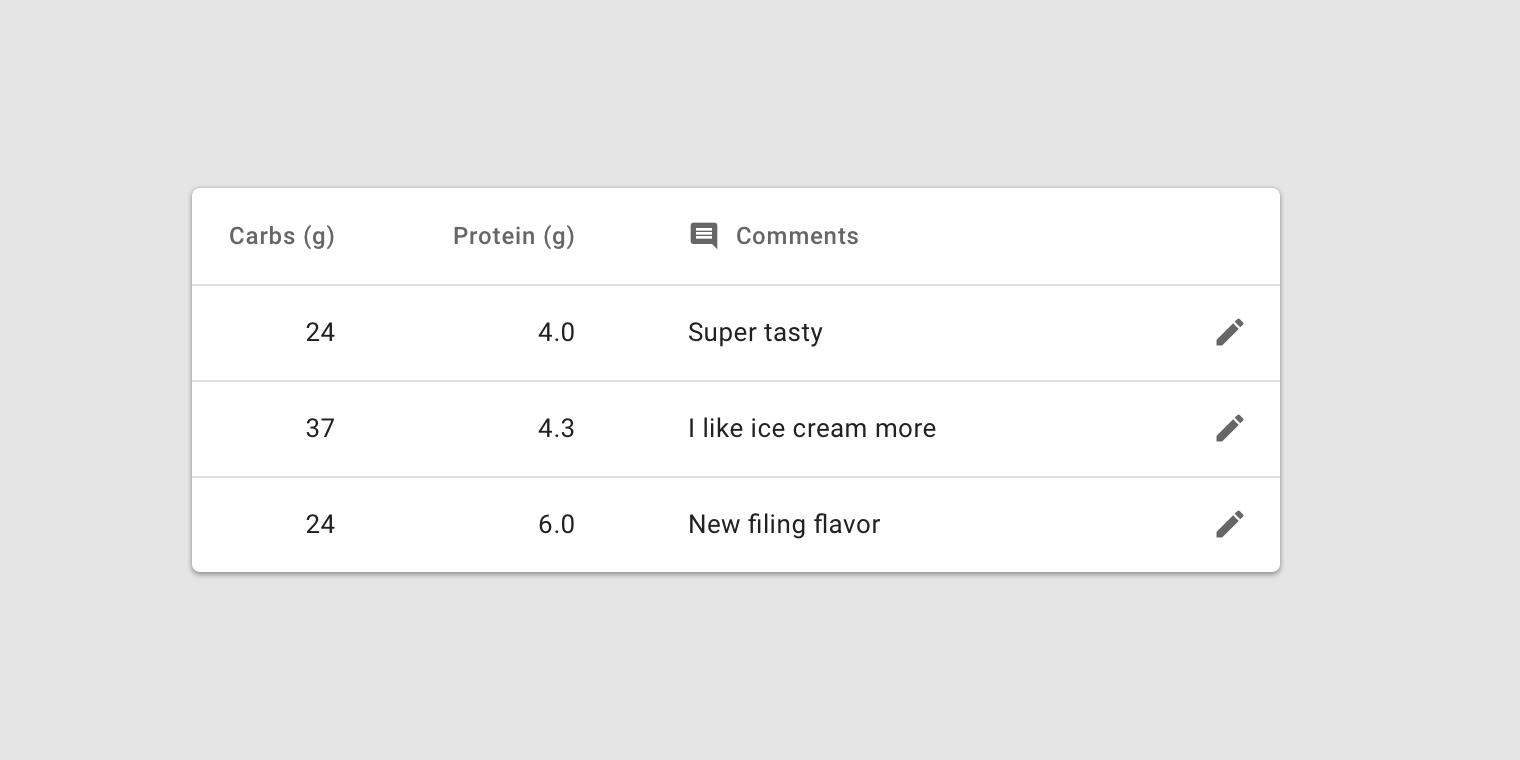
Task: Click the word 'flavor' in third row comment
Action: point(847,524)
